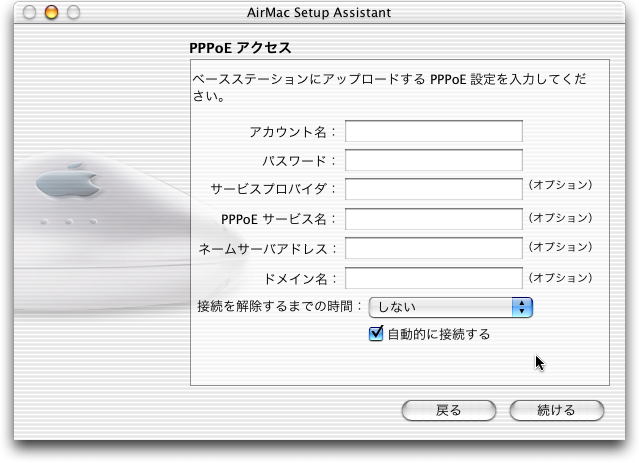Click the しない value in the popup menu

coord(397,307)
